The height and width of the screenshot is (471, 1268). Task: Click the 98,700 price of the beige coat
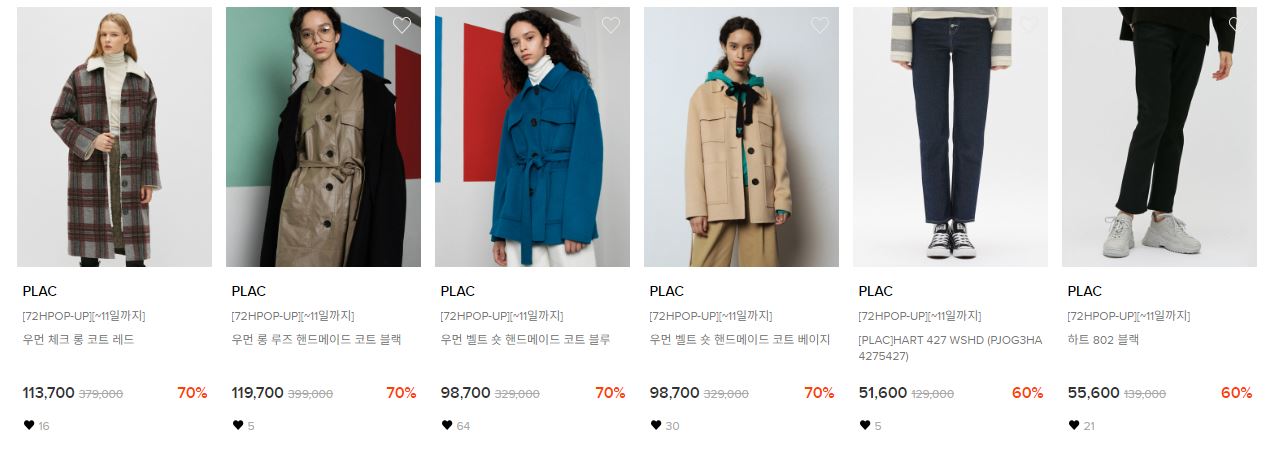675,393
